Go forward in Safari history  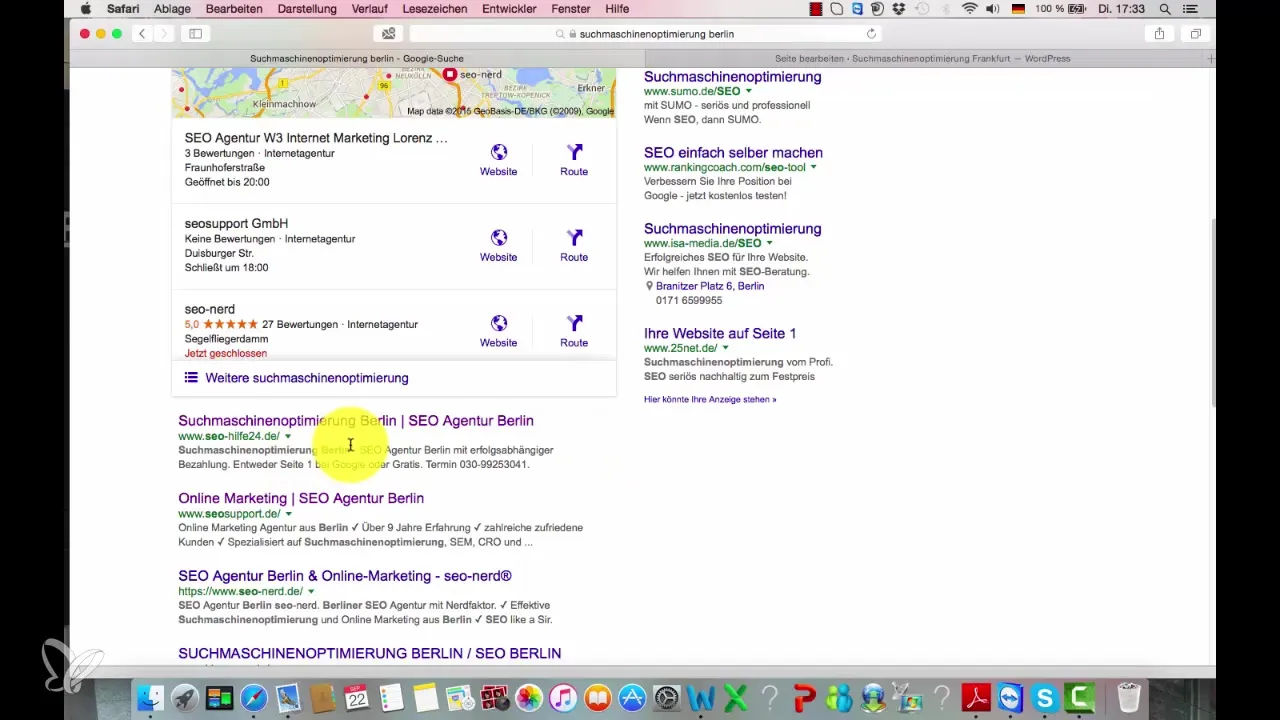164,33
